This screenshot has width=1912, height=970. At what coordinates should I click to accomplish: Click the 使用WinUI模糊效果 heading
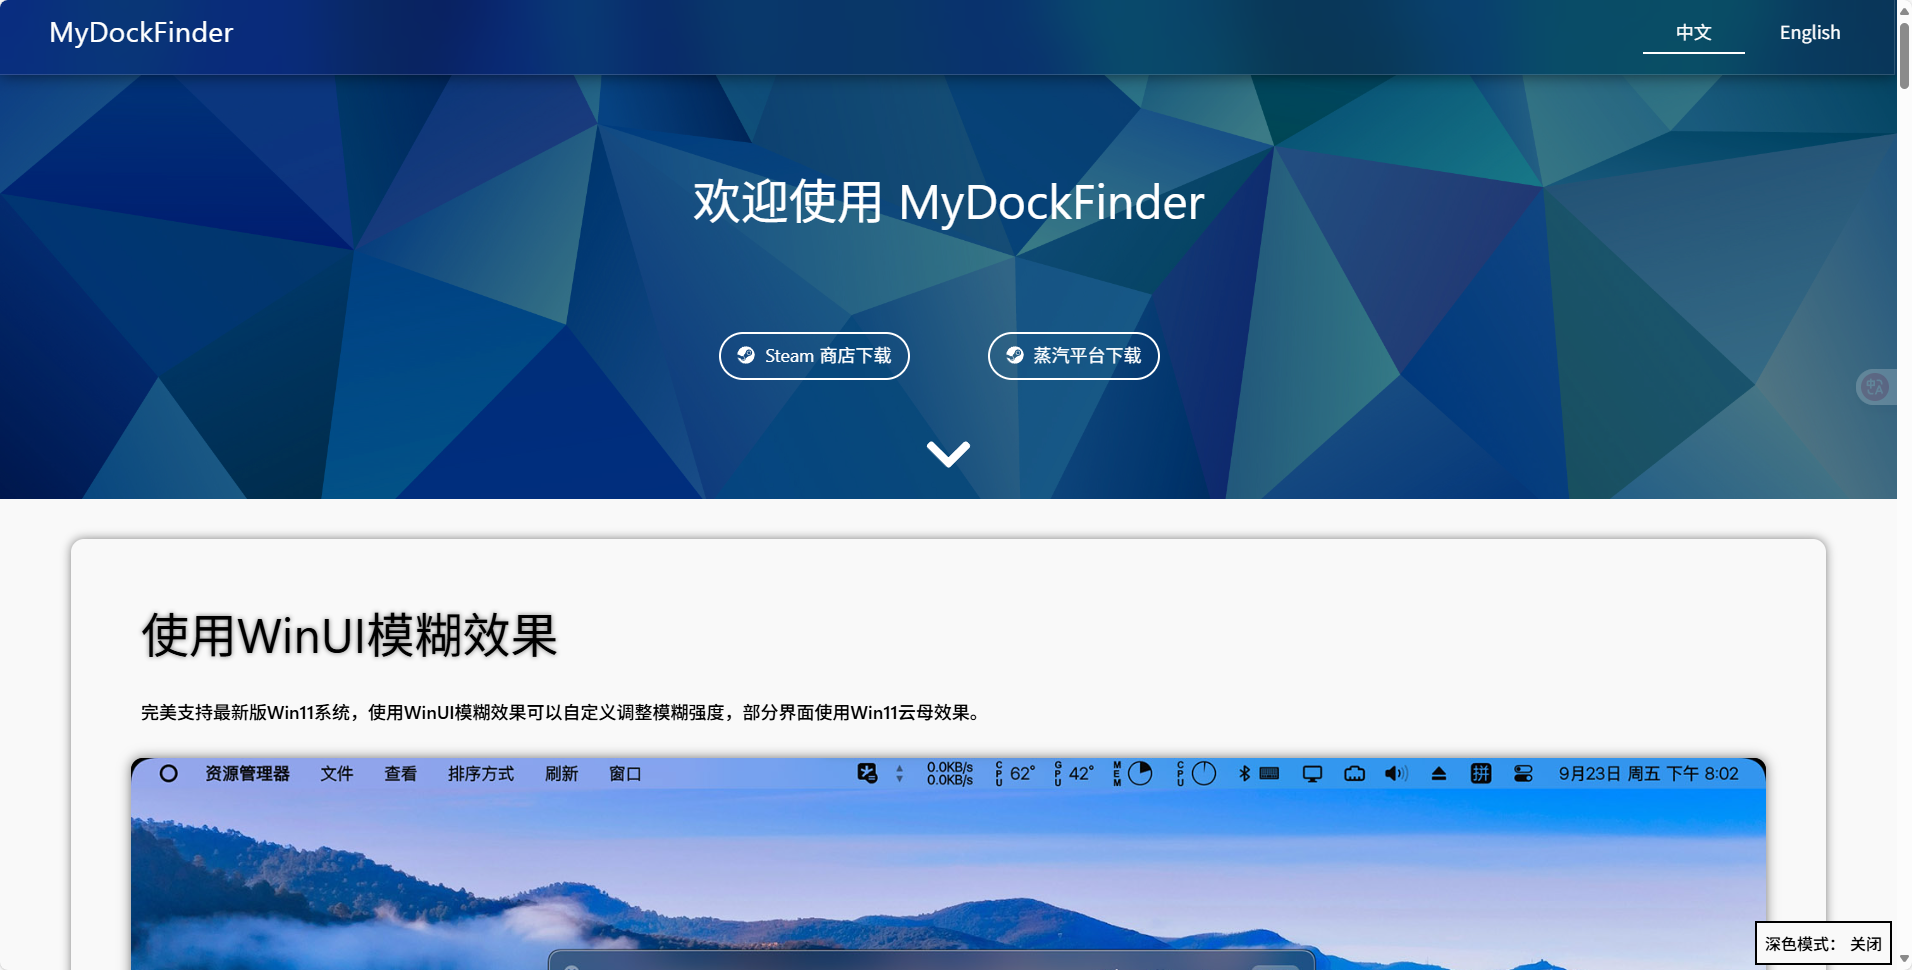pyautogui.click(x=349, y=636)
